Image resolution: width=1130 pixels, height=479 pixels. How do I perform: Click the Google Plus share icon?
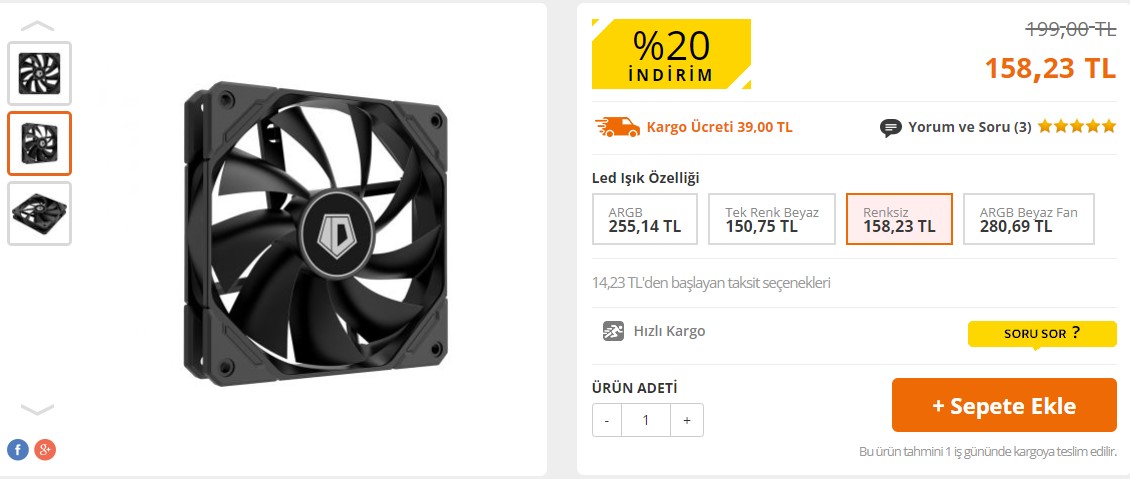coord(44,450)
